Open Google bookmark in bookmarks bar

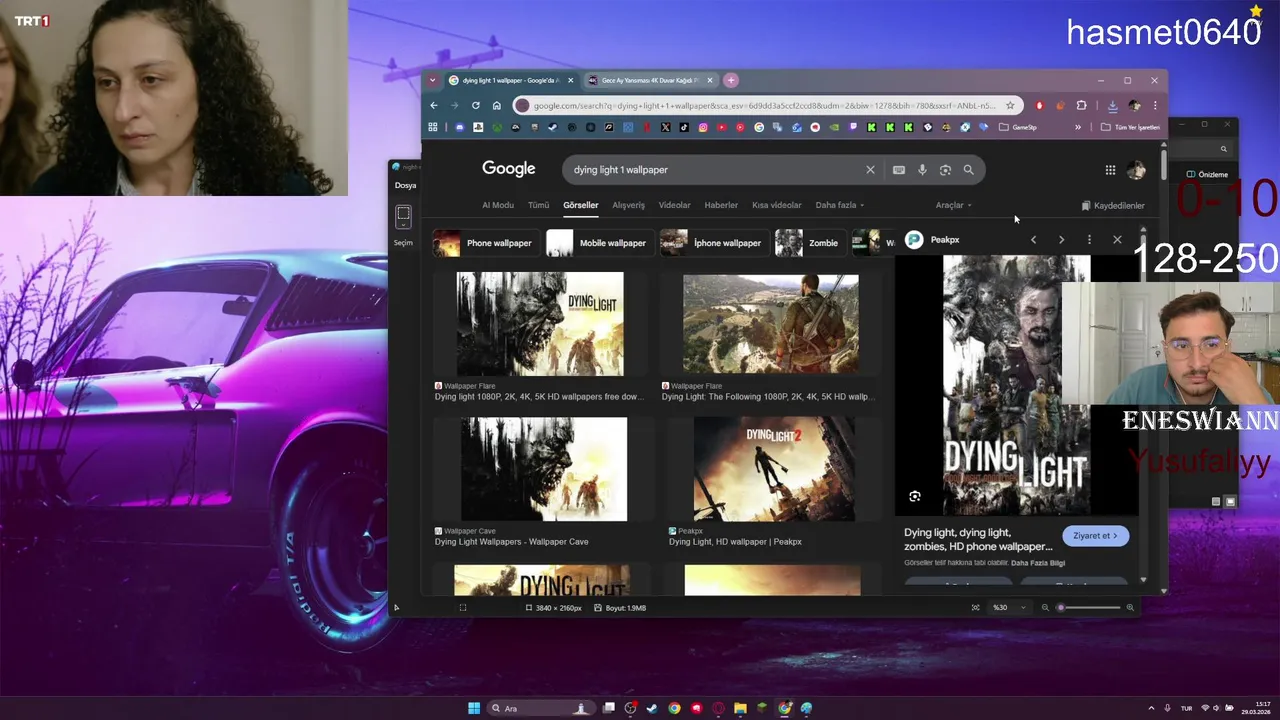click(759, 128)
